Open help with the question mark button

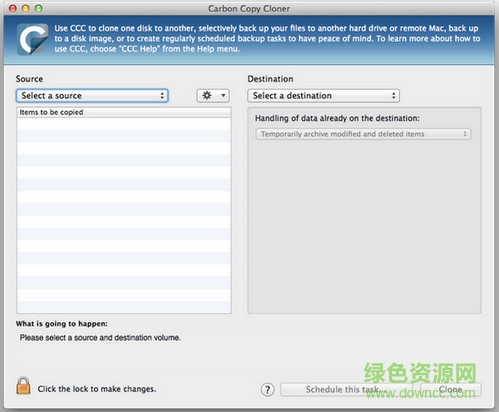click(268, 389)
